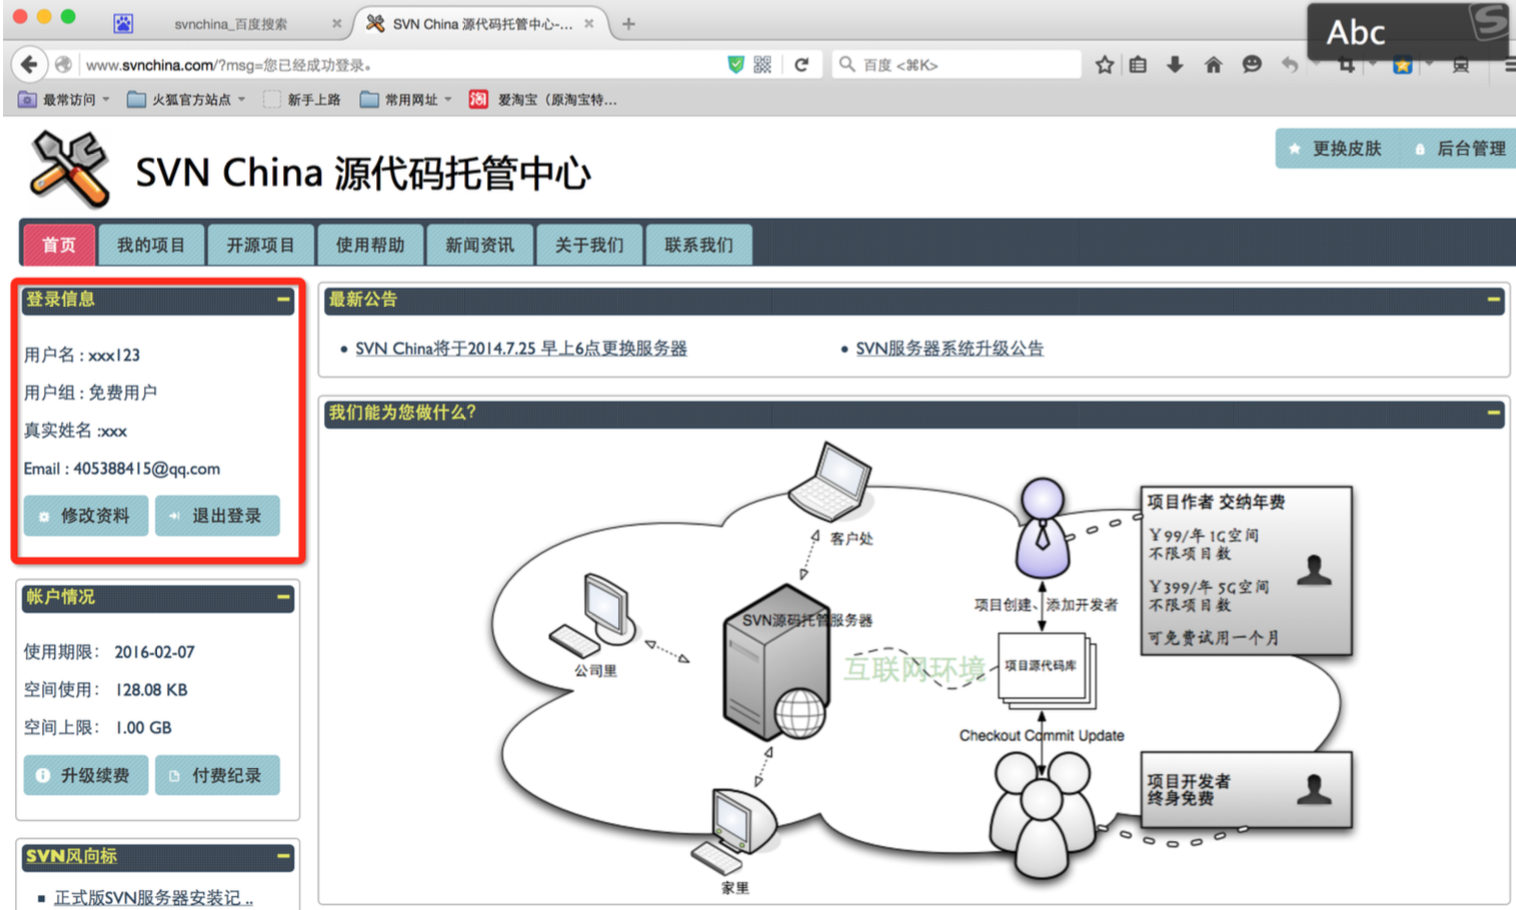Click the SVN China 源代码托管中心 site title
The height and width of the screenshot is (910, 1516).
(x=363, y=173)
